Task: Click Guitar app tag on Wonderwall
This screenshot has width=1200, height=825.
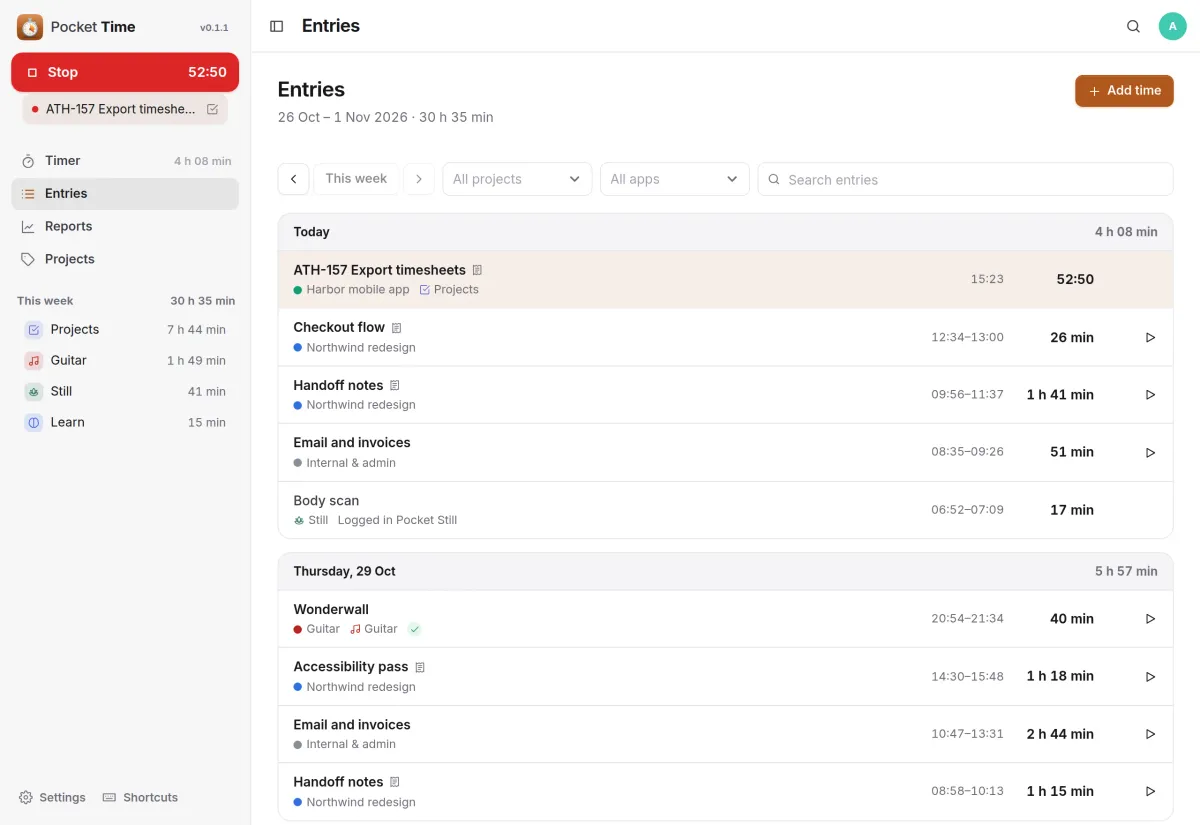Action: pyautogui.click(x=374, y=629)
